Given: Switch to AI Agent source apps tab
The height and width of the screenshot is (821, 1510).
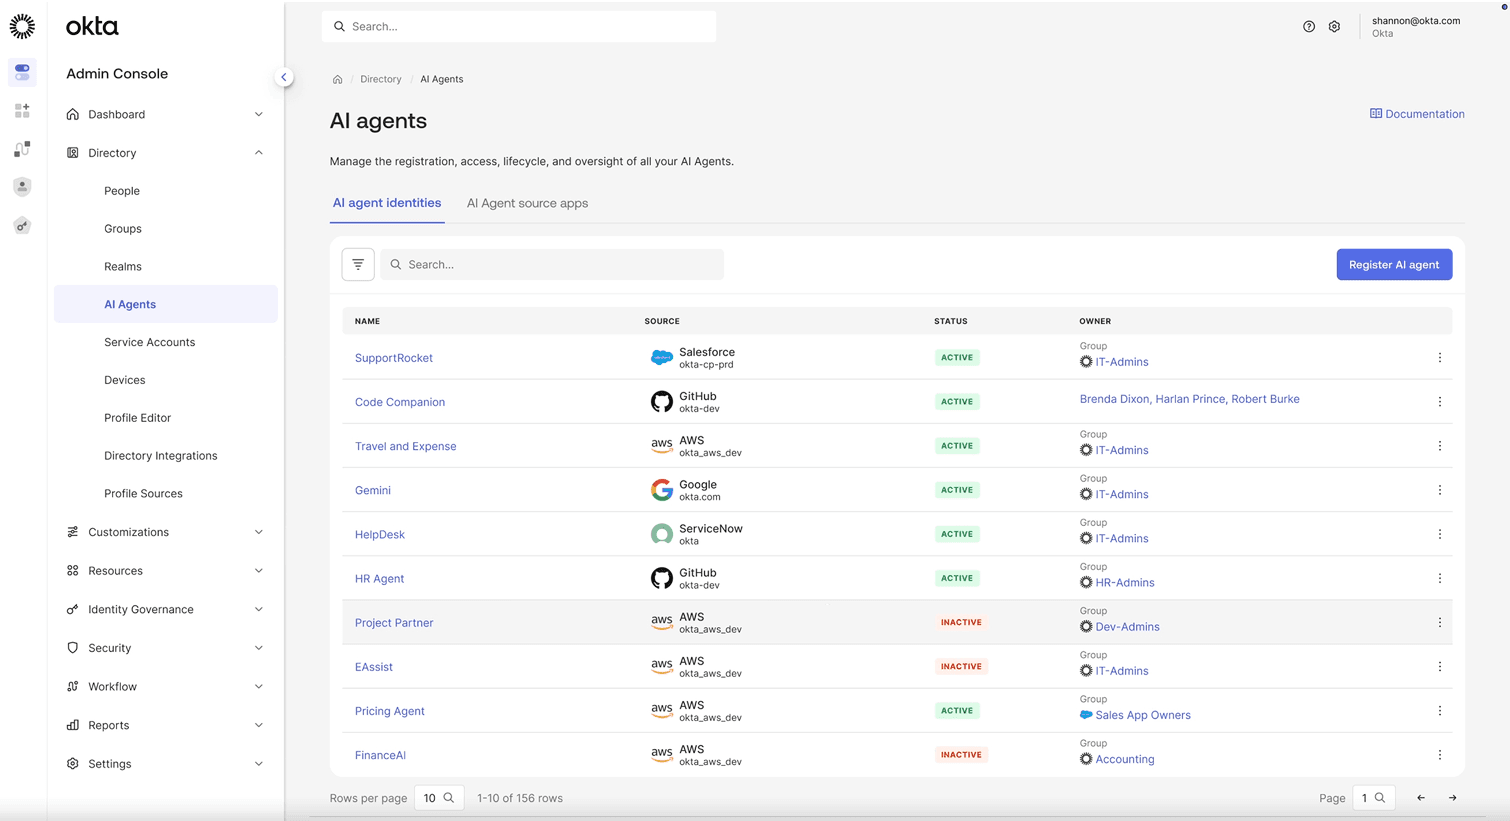Looking at the screenshot, I should click(x=527, y=203).
